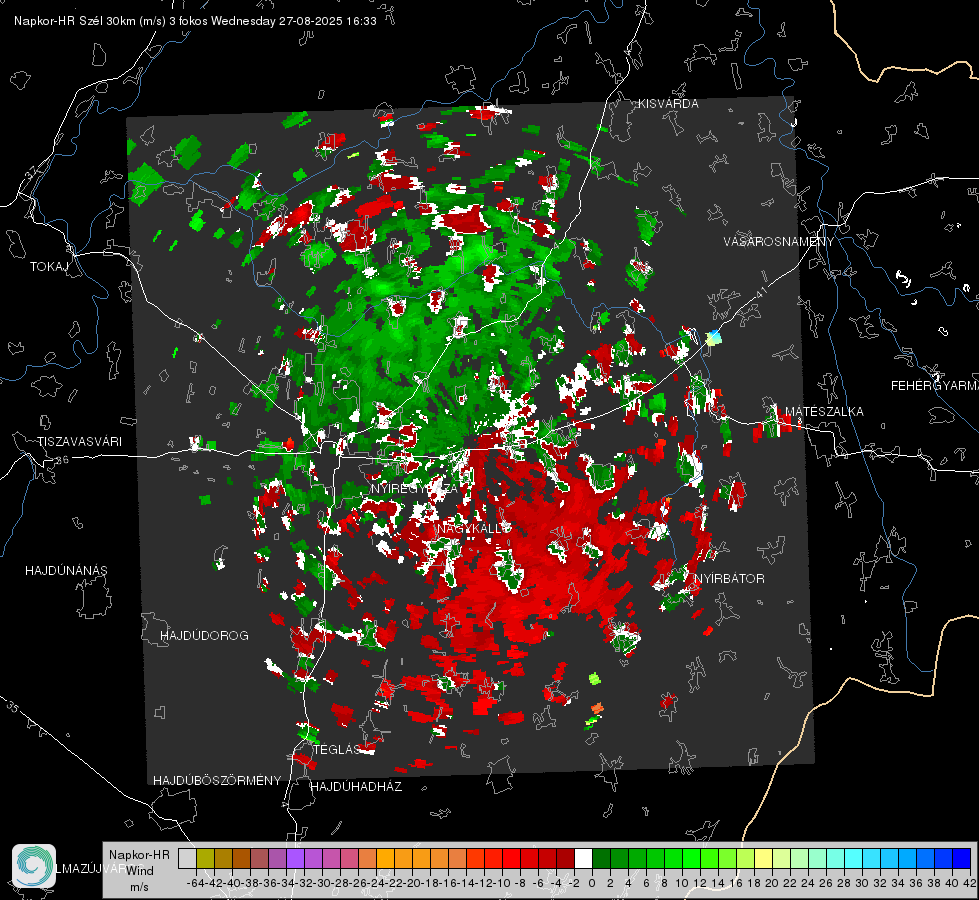Select the NYÍREGYHÁZA city label
979x900 pixels.
point(415,488)
